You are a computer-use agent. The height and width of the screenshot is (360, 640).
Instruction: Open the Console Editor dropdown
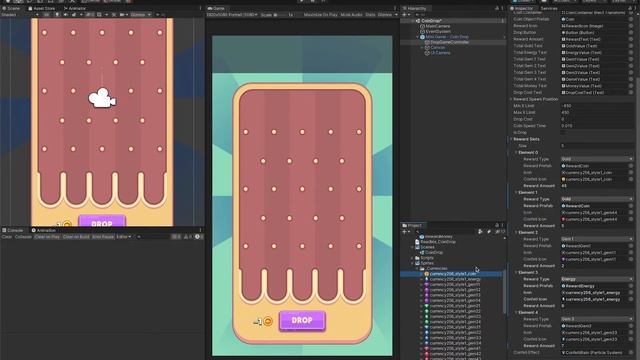point(124,237)
